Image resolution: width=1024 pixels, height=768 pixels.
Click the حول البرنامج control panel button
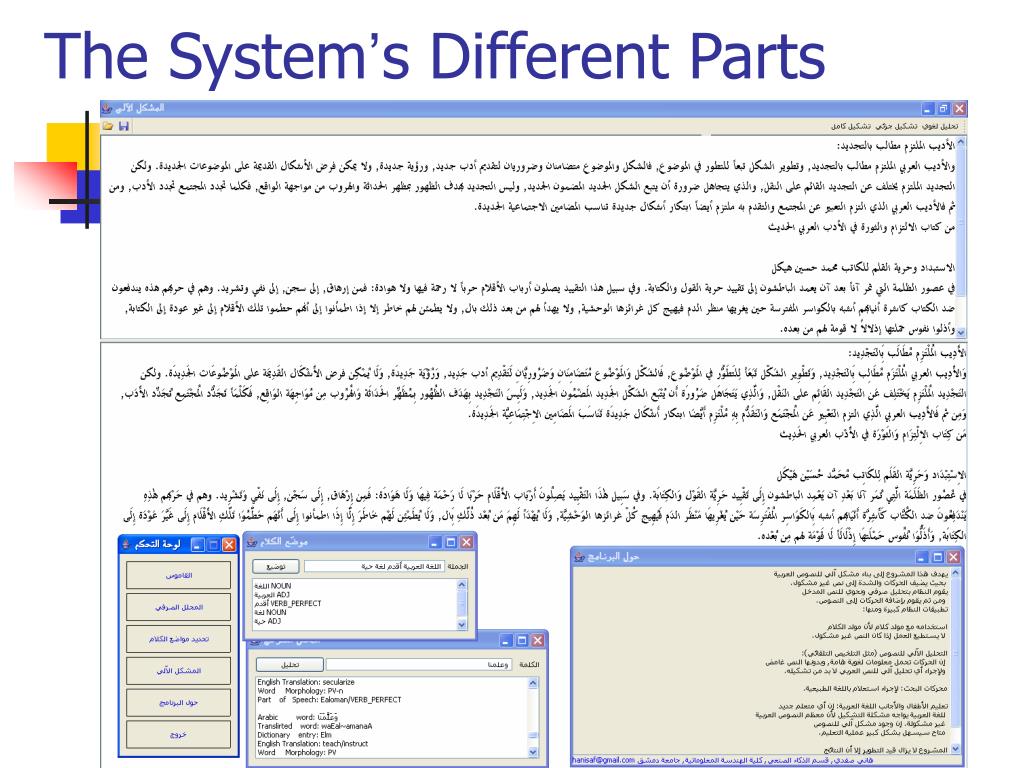178,703
